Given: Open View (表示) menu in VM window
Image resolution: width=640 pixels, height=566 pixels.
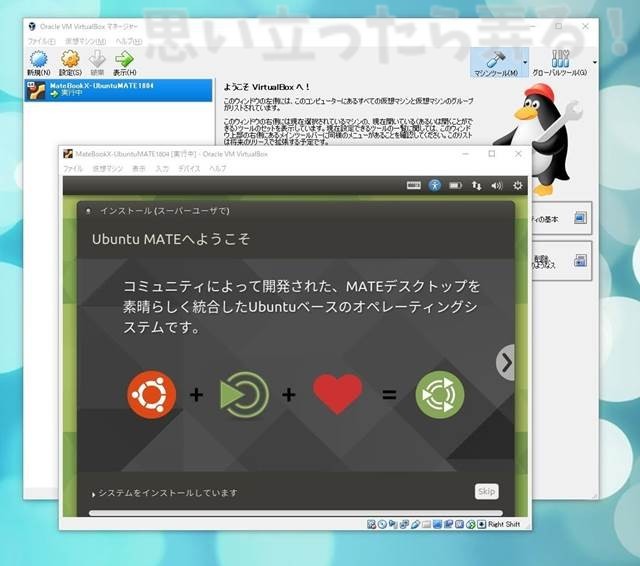Looking at the screenshot, I should tap(139, 169).
